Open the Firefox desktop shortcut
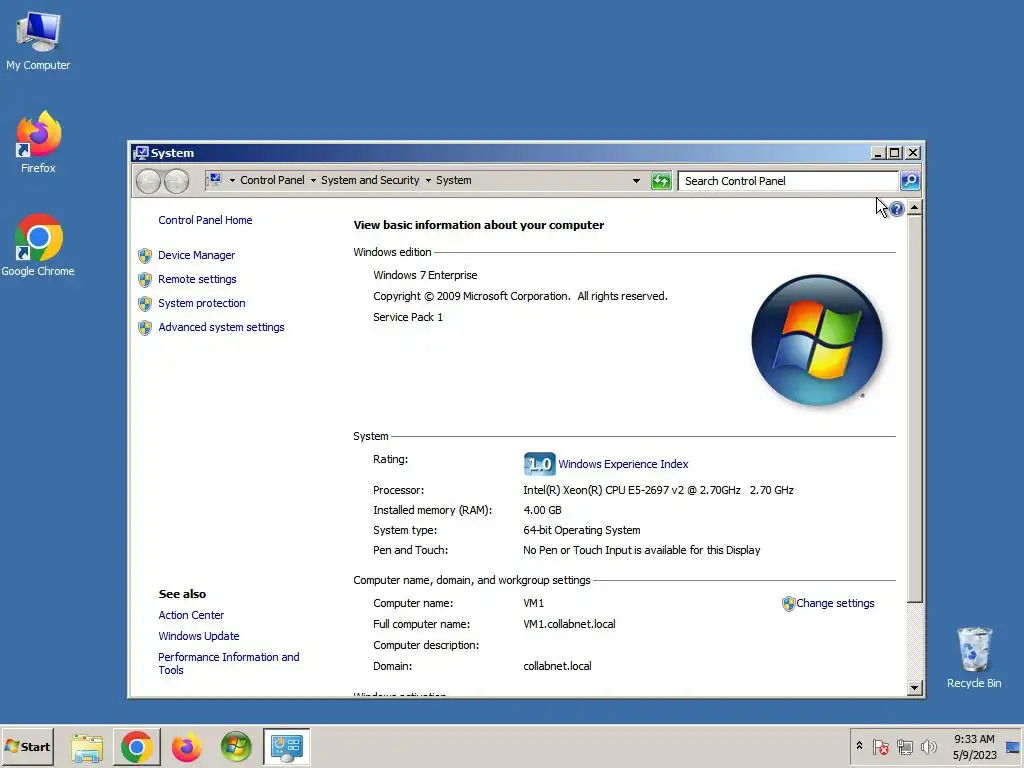 39,142
